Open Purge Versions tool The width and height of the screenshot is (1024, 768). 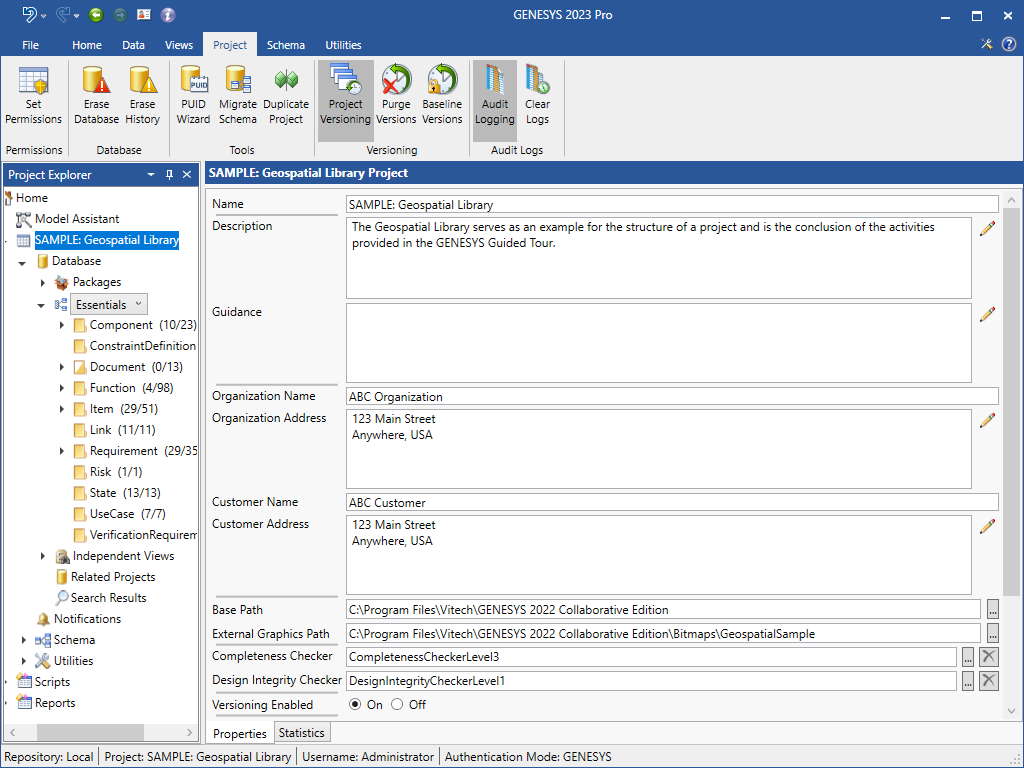tap(396, 97)
